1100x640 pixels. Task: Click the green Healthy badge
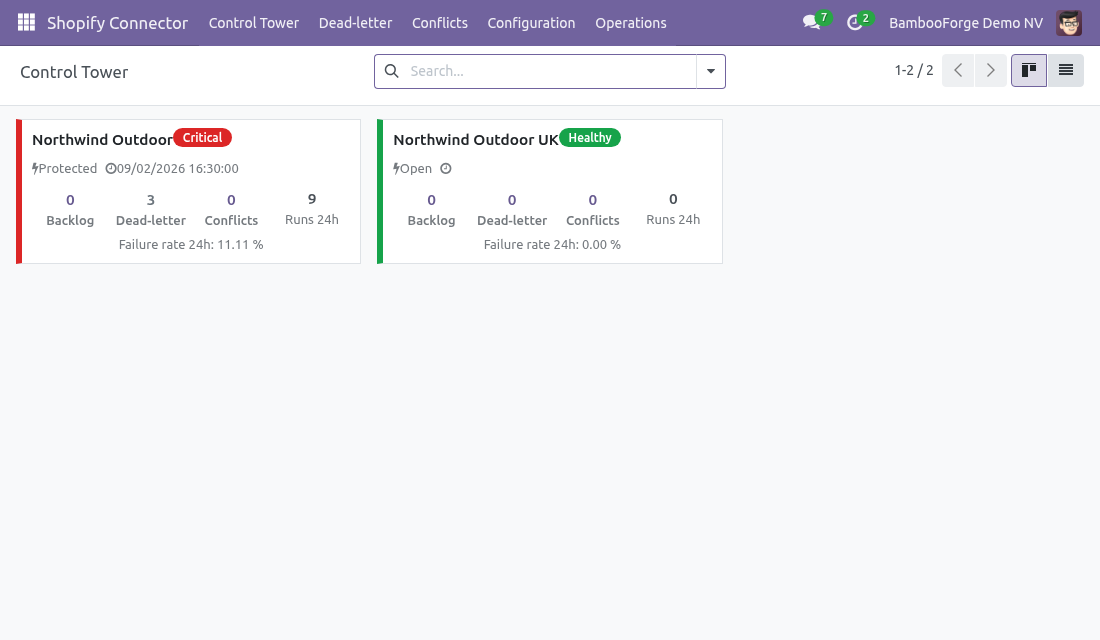point(589,138)
